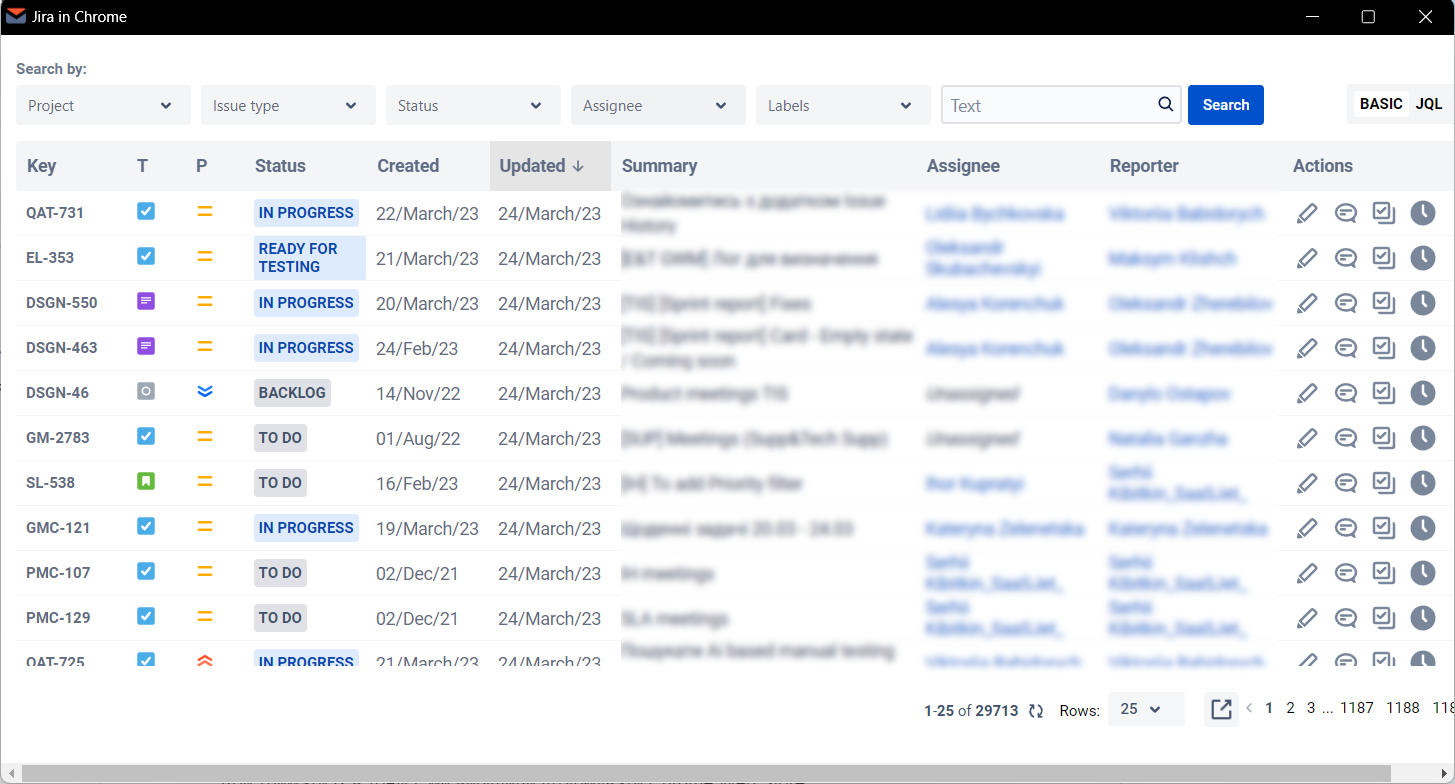Click the magnifier icon in the Text field
1455x784 pixels.
pos(1165,104)
